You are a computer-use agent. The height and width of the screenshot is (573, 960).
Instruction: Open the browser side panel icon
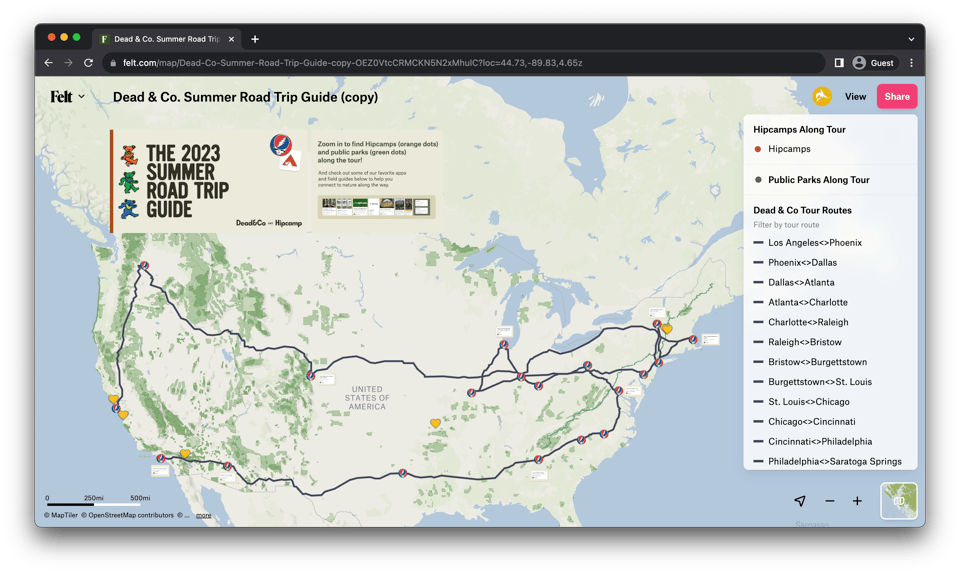pos(839,63)
